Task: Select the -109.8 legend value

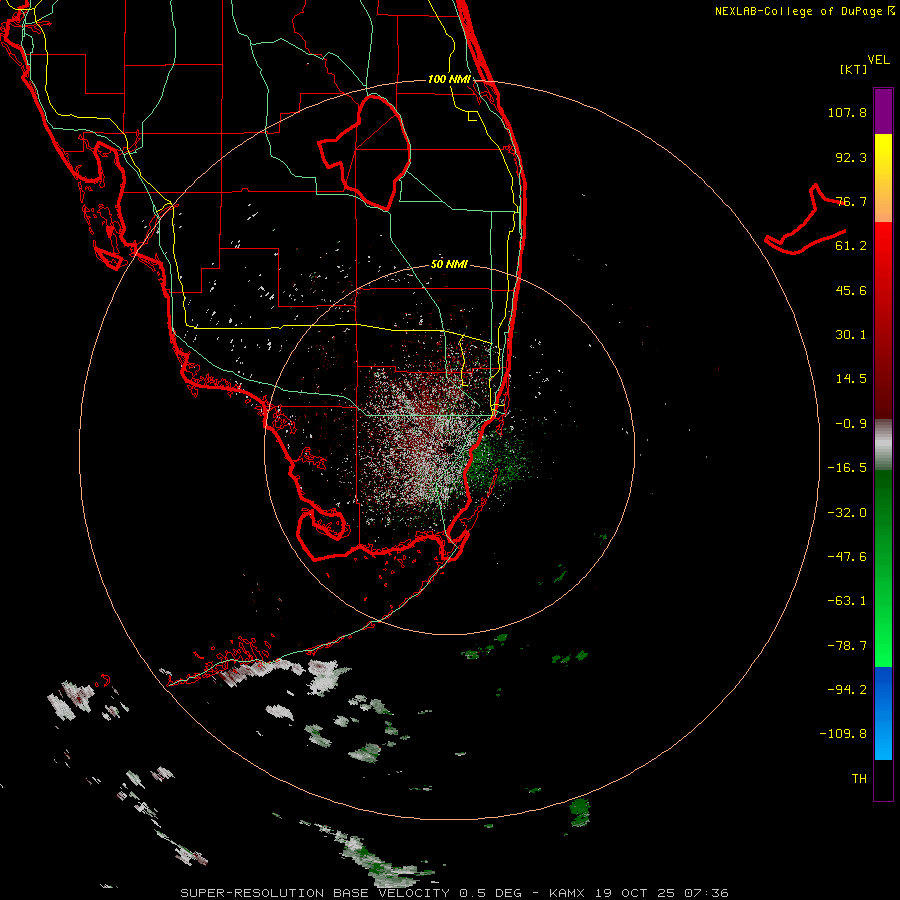Action: tap(843, 734)
